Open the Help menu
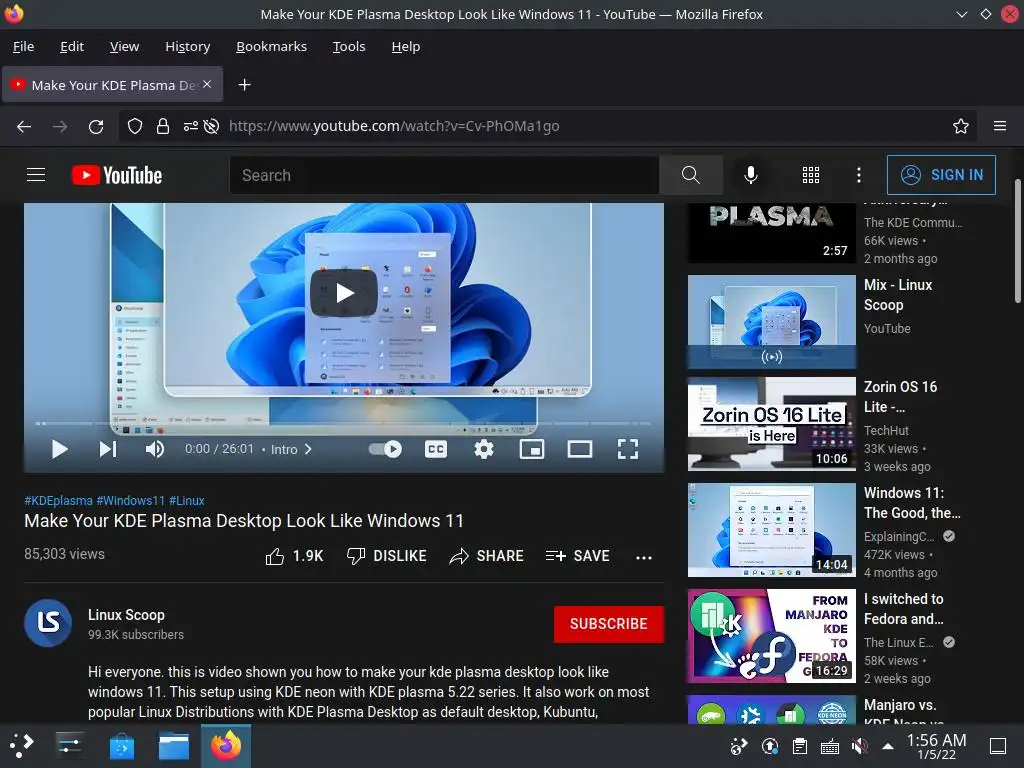 406,46
